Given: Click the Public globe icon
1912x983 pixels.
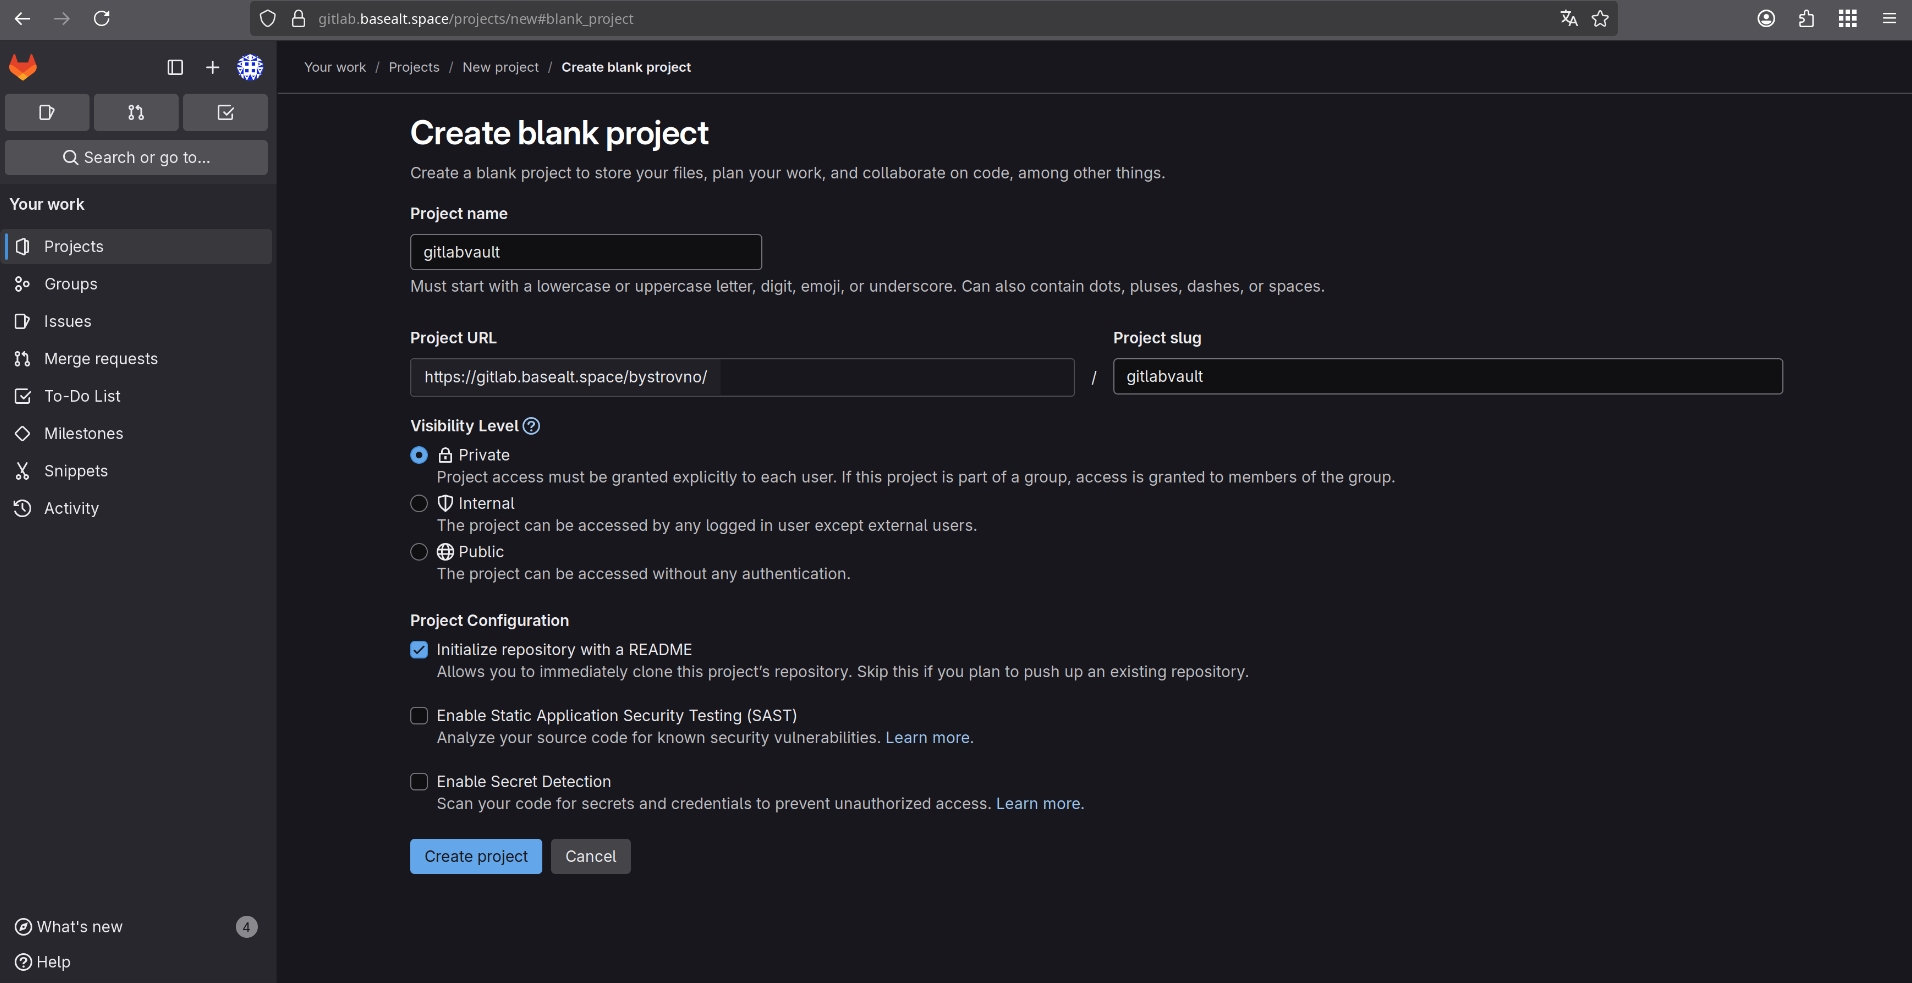Looking at the screenshot, I should click(446, 552).
